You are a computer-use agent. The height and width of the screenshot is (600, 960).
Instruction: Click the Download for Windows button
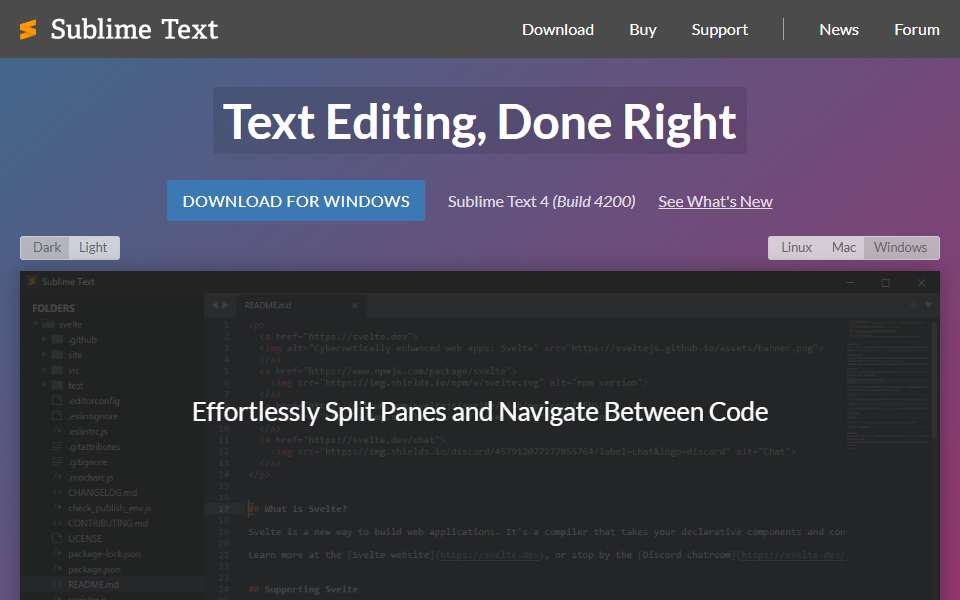pyautogui.click(x=296, y=201)
